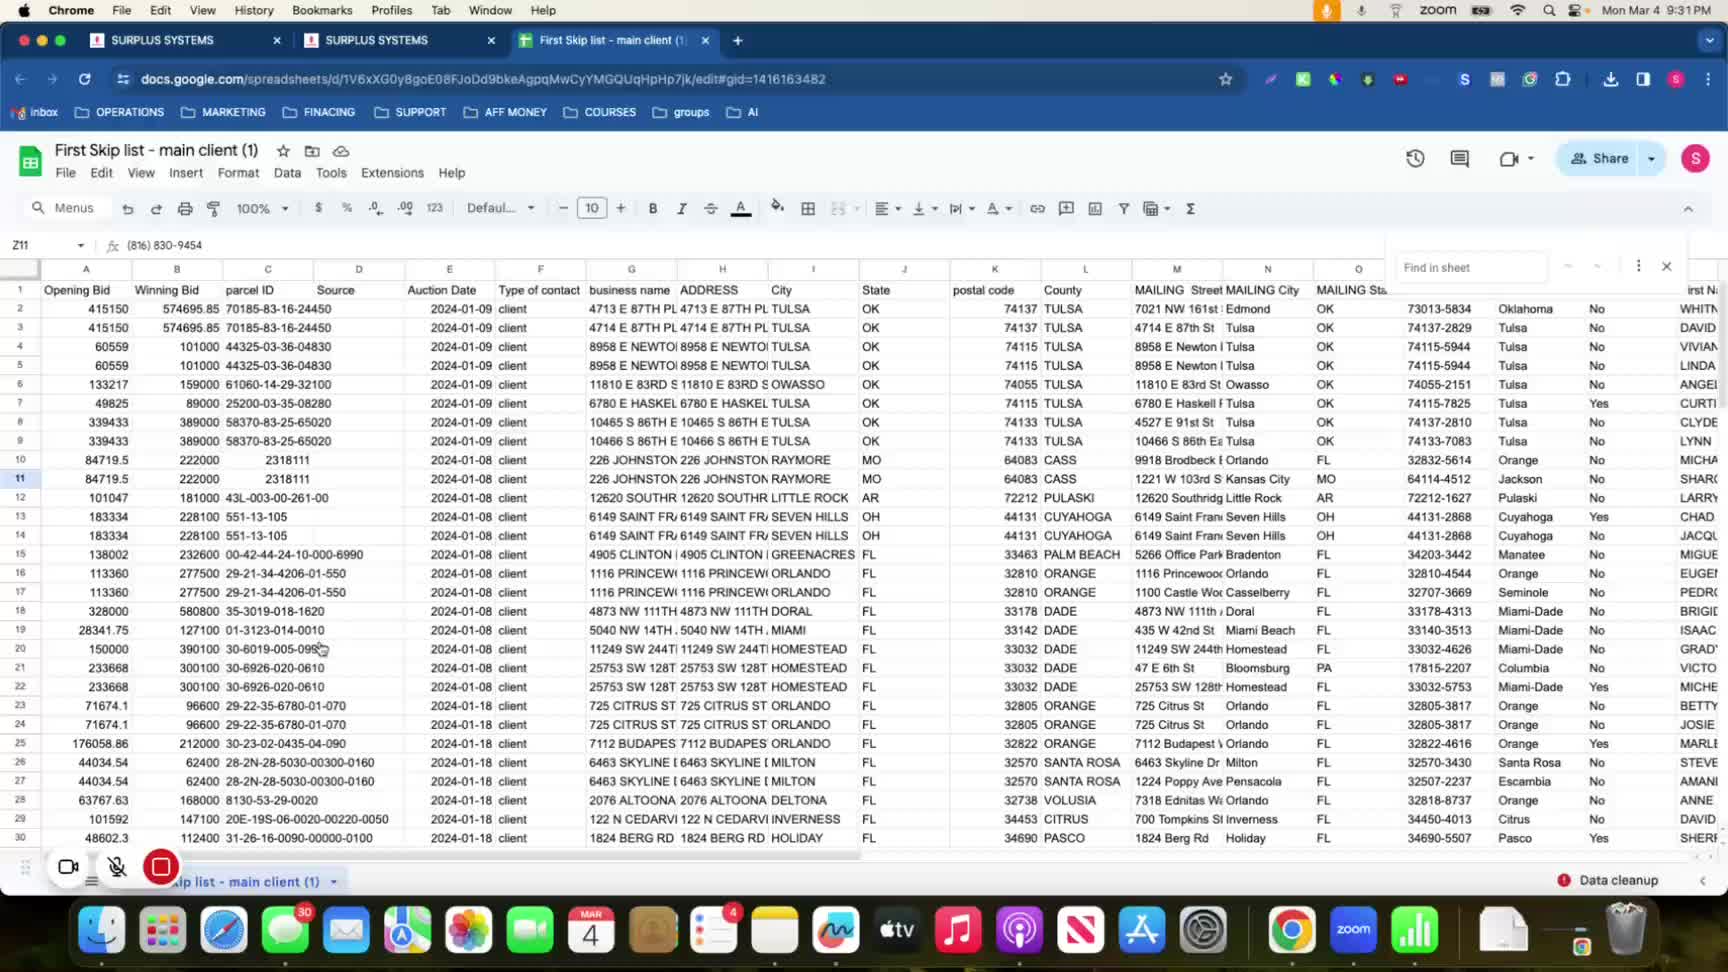Expand the Share button dropdown arrow

point(1651,159)
